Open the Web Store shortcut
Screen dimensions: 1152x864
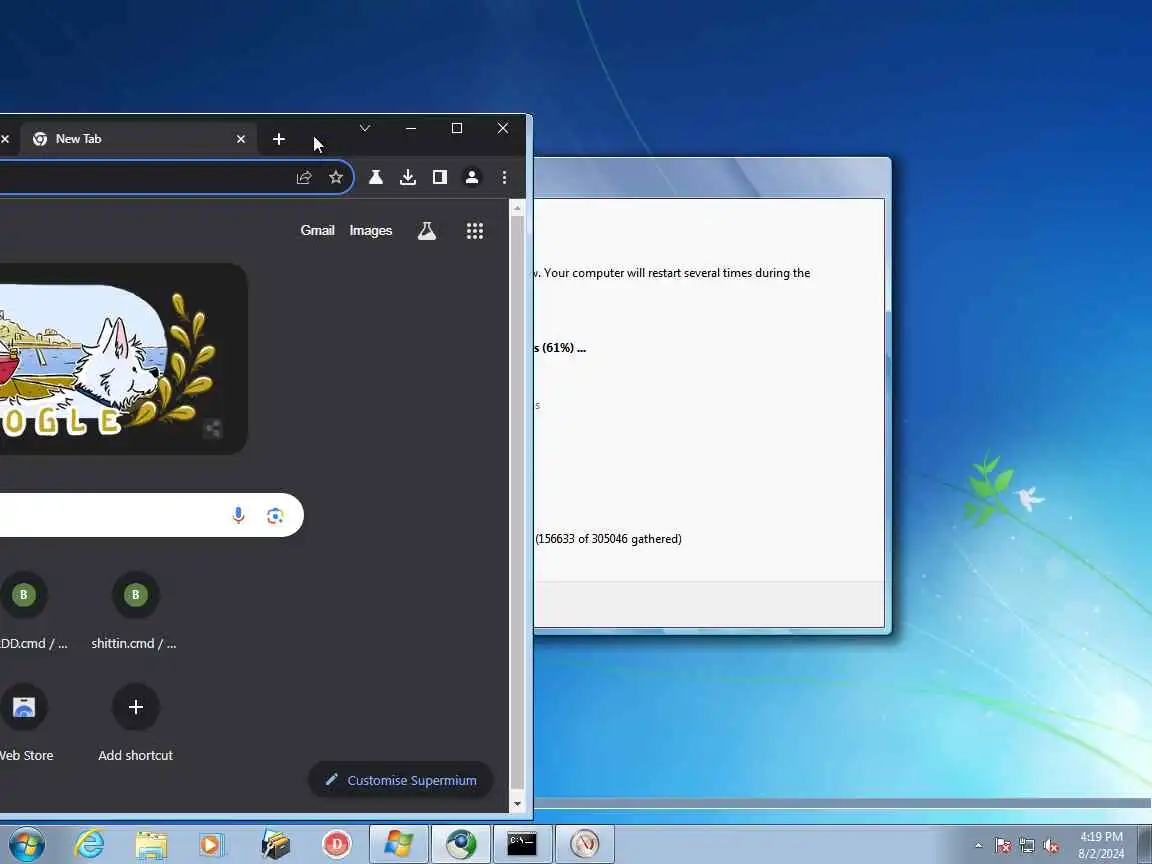click(24, 723)
